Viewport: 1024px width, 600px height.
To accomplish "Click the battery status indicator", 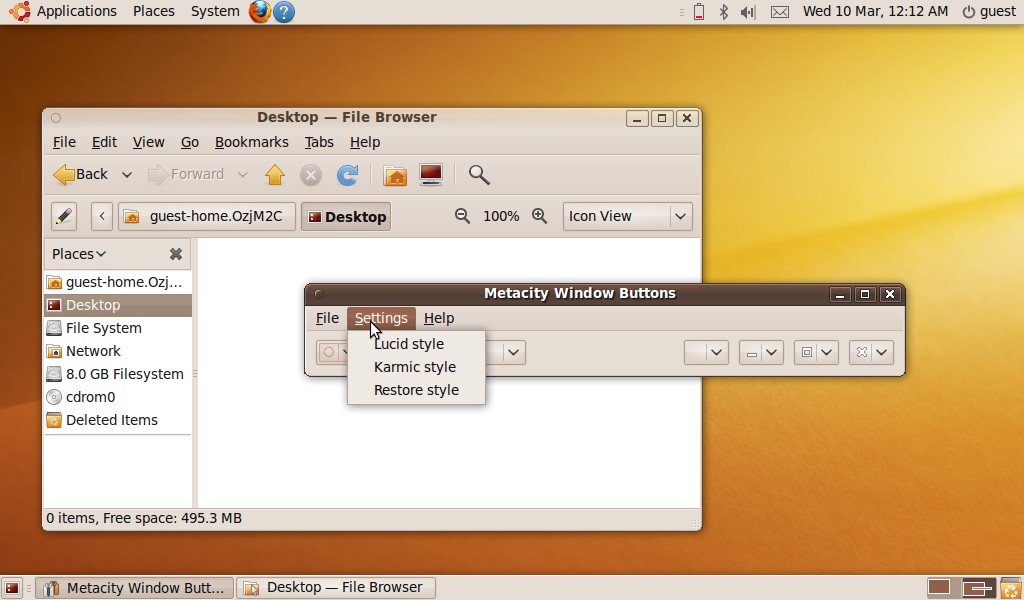I will coord(699,11).
